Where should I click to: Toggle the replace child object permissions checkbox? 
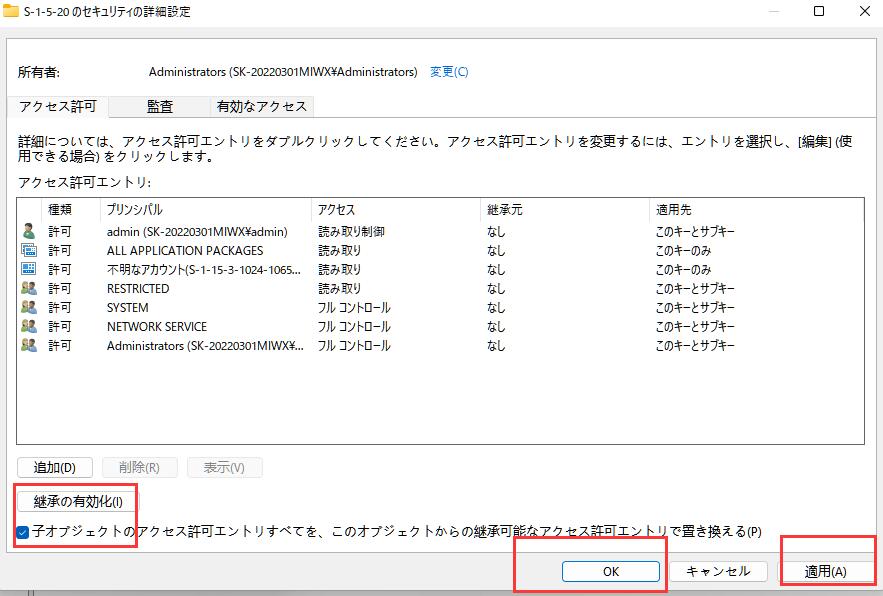(23, 532)
